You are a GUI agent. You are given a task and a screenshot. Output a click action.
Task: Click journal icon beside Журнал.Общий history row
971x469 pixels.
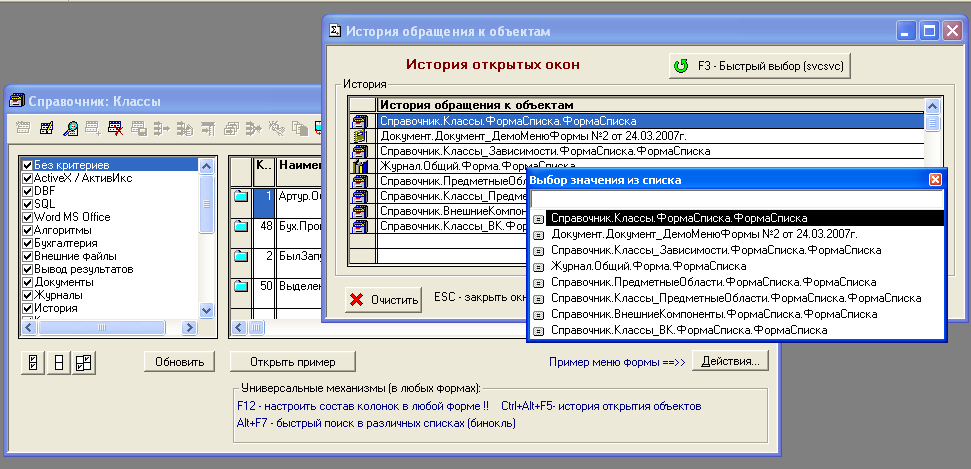[361, 166]
